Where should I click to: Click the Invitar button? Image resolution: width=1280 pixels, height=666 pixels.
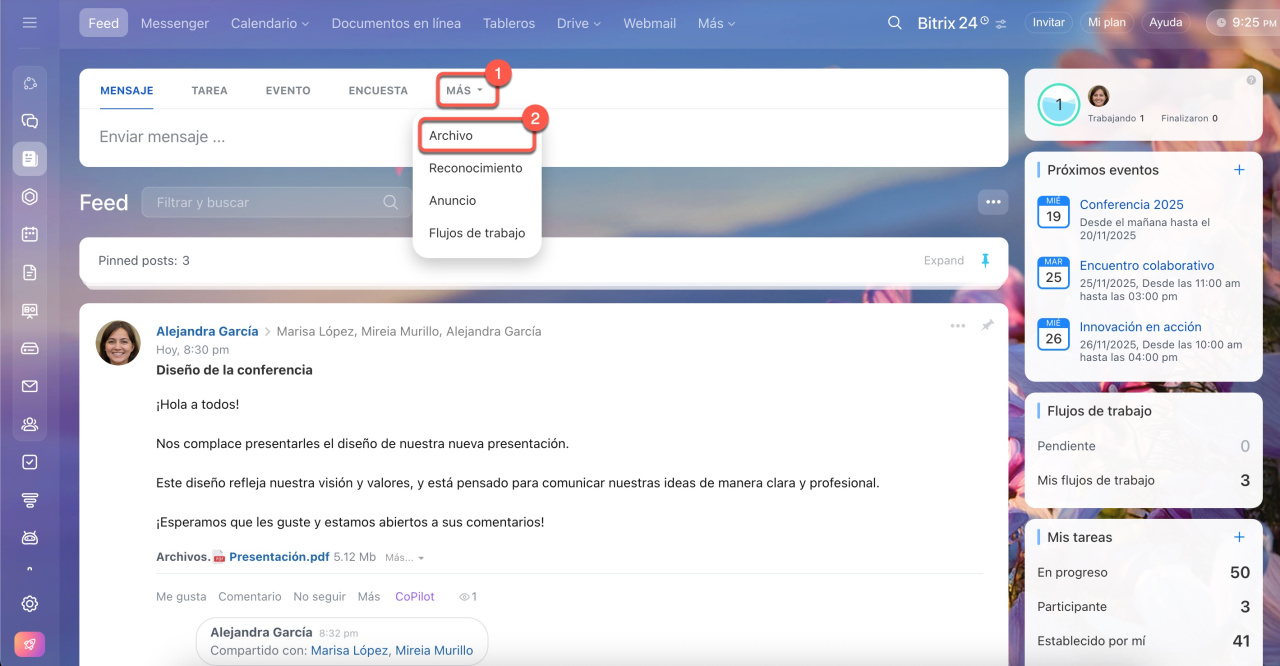[x=1048, y=22]
